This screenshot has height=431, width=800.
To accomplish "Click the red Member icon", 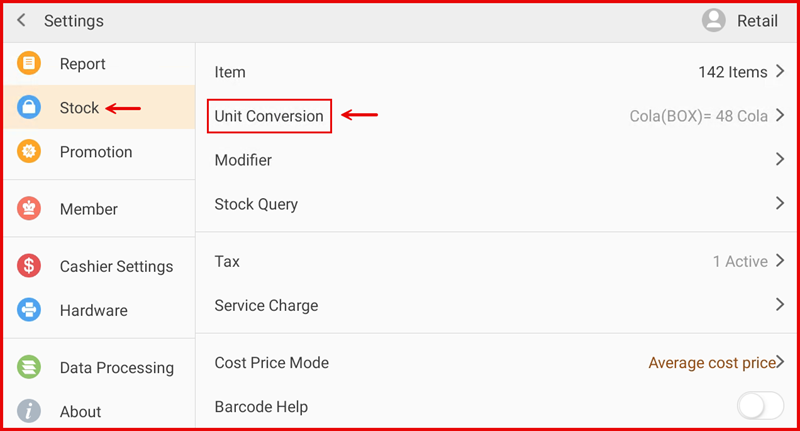I will [30, 209].
